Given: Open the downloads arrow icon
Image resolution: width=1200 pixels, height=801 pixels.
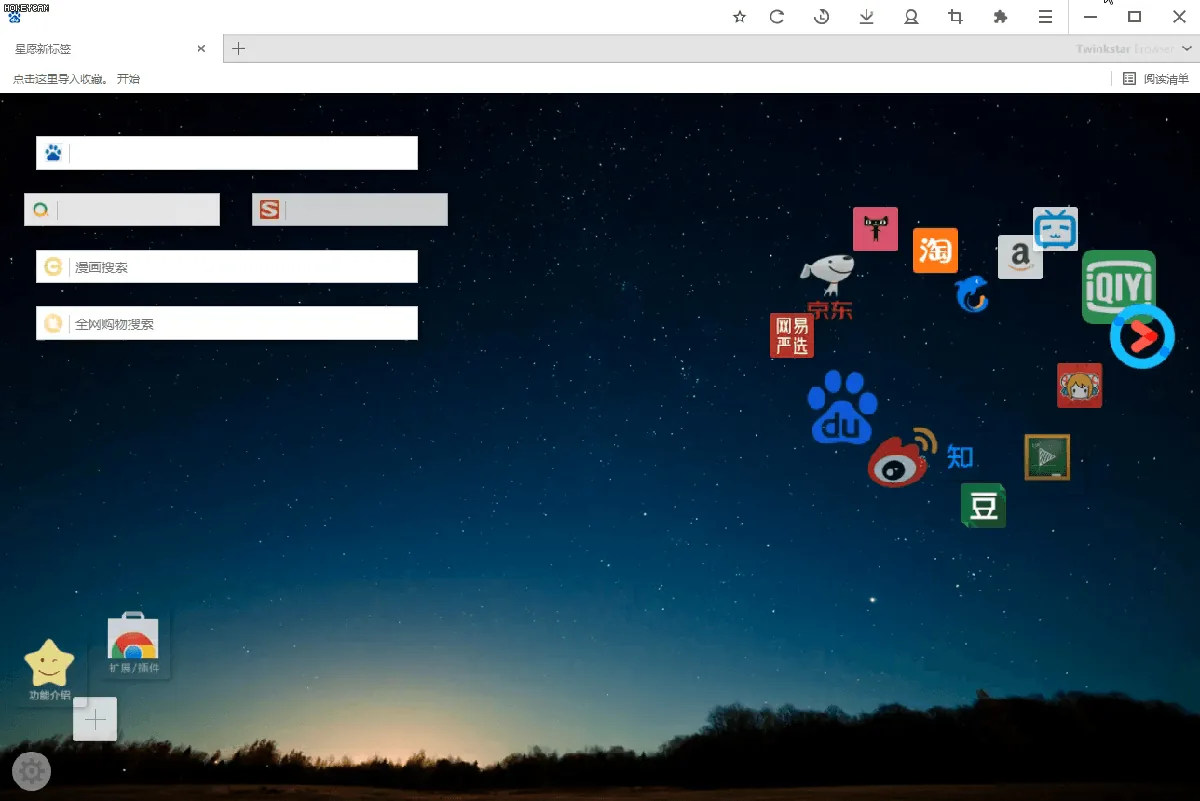Looking at the screenshot, I should (x=866, y=17).
